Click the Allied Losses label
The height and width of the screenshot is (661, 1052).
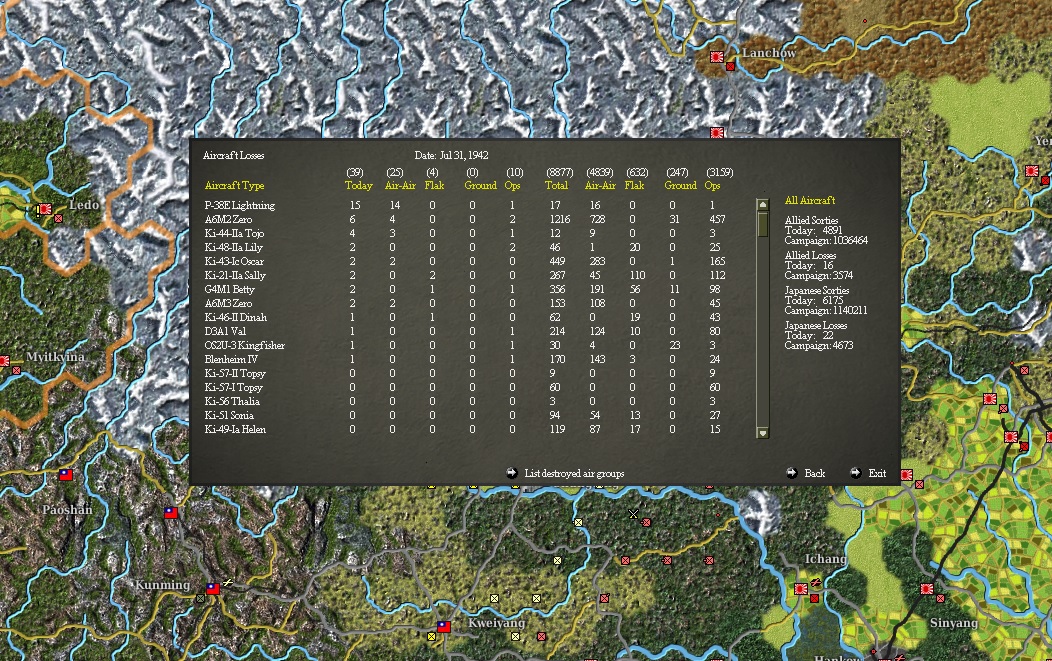pos(810,256)
